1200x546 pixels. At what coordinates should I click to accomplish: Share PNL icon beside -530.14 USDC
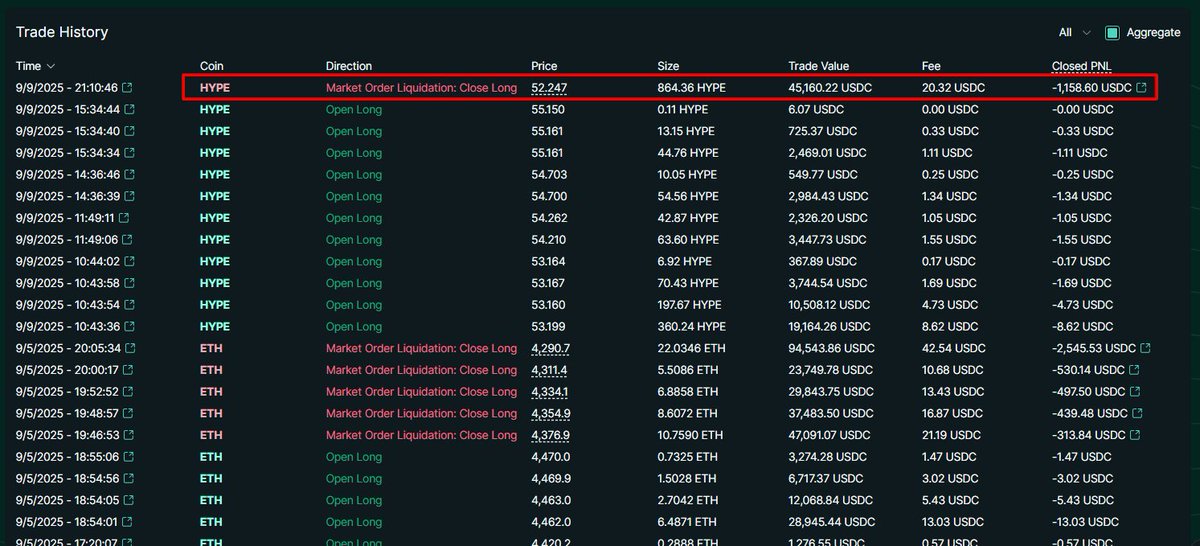[1134, 370]
